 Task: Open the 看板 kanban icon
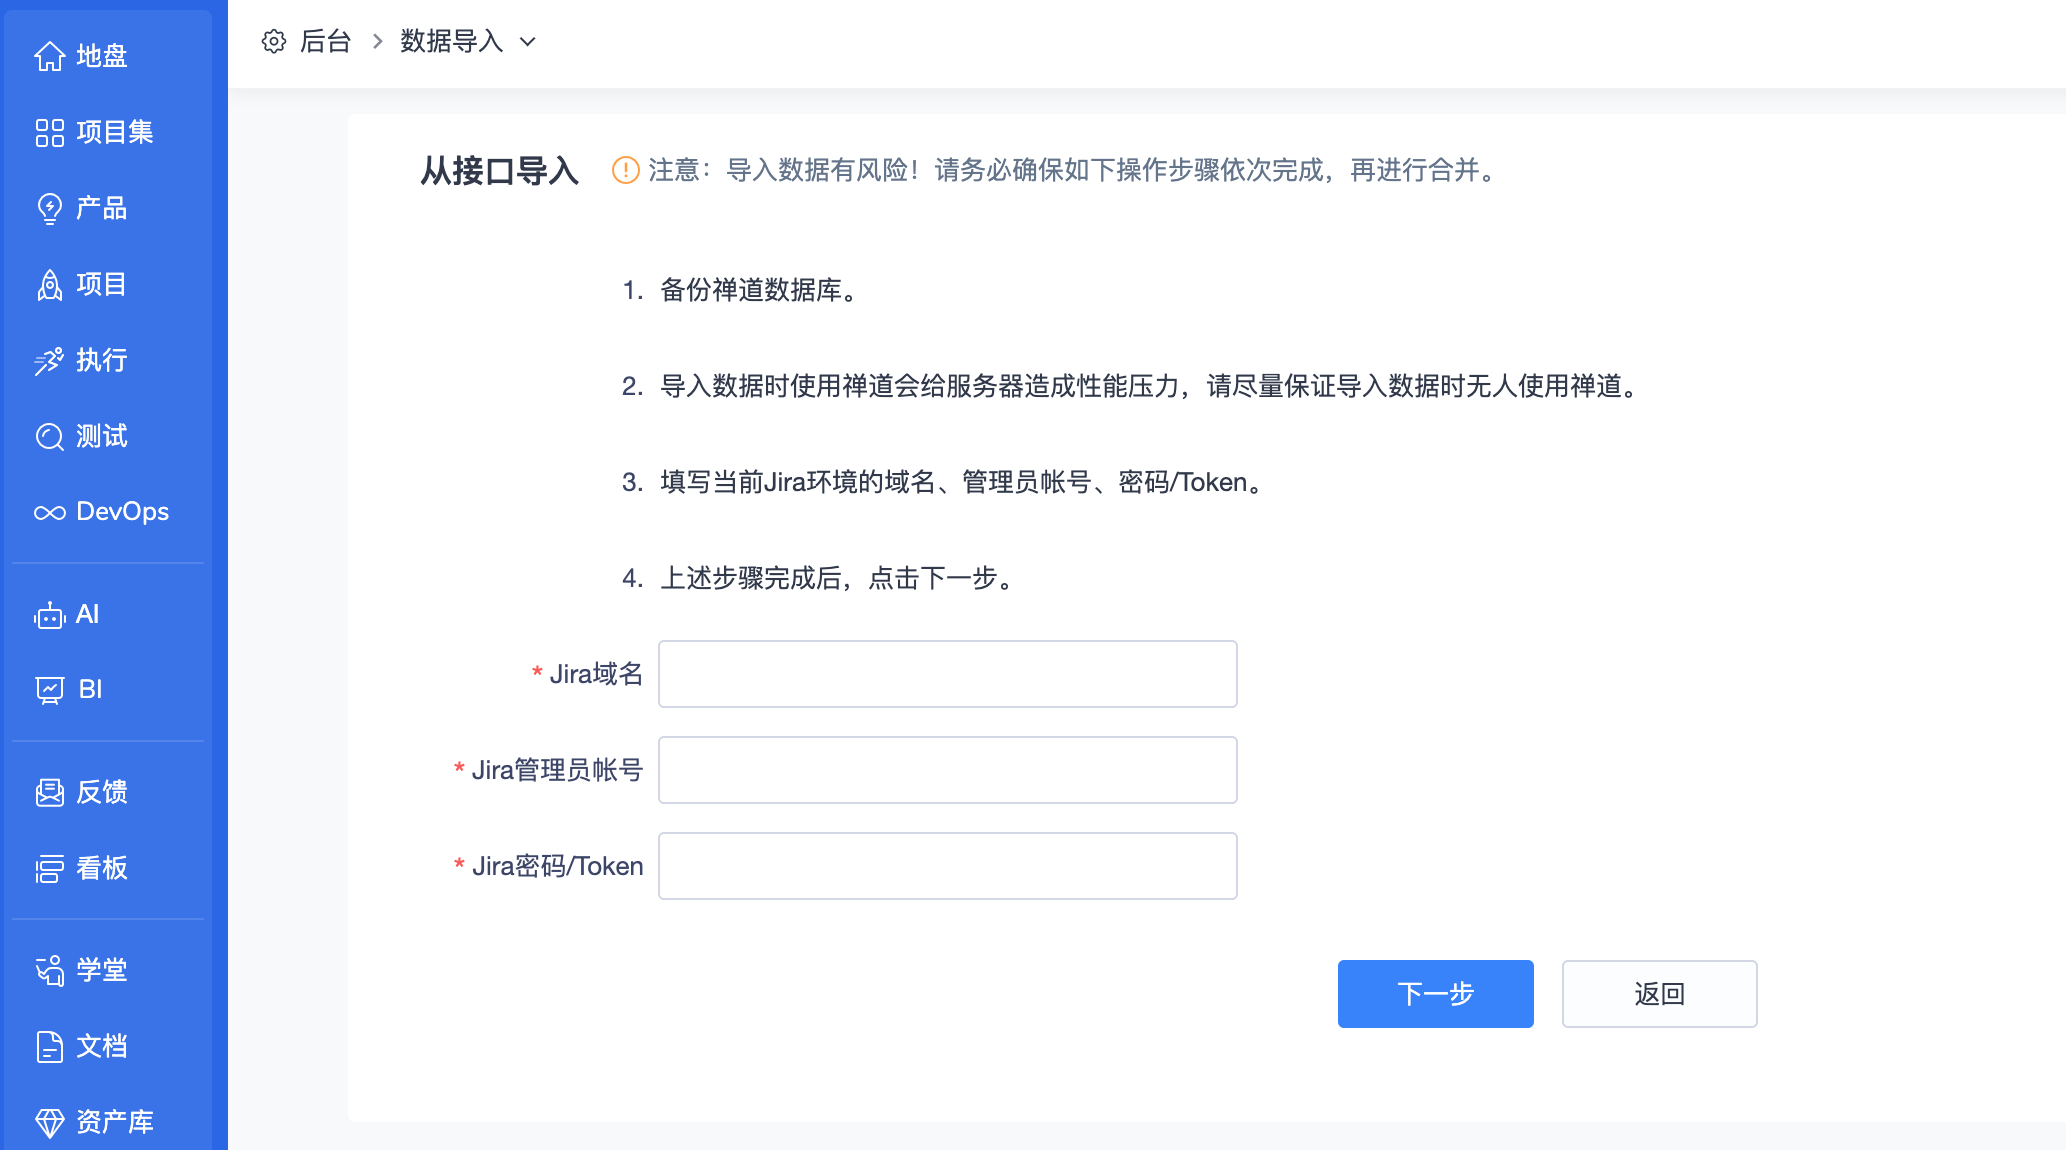point(50,869)
